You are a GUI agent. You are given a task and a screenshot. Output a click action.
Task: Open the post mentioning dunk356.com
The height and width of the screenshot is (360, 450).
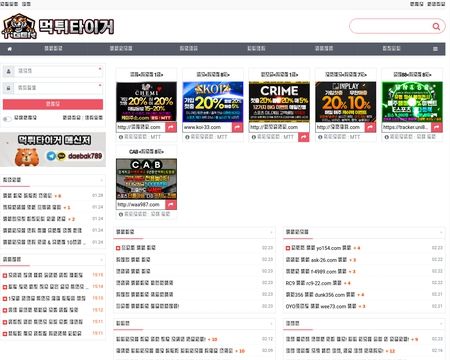(x=320, y=295)
